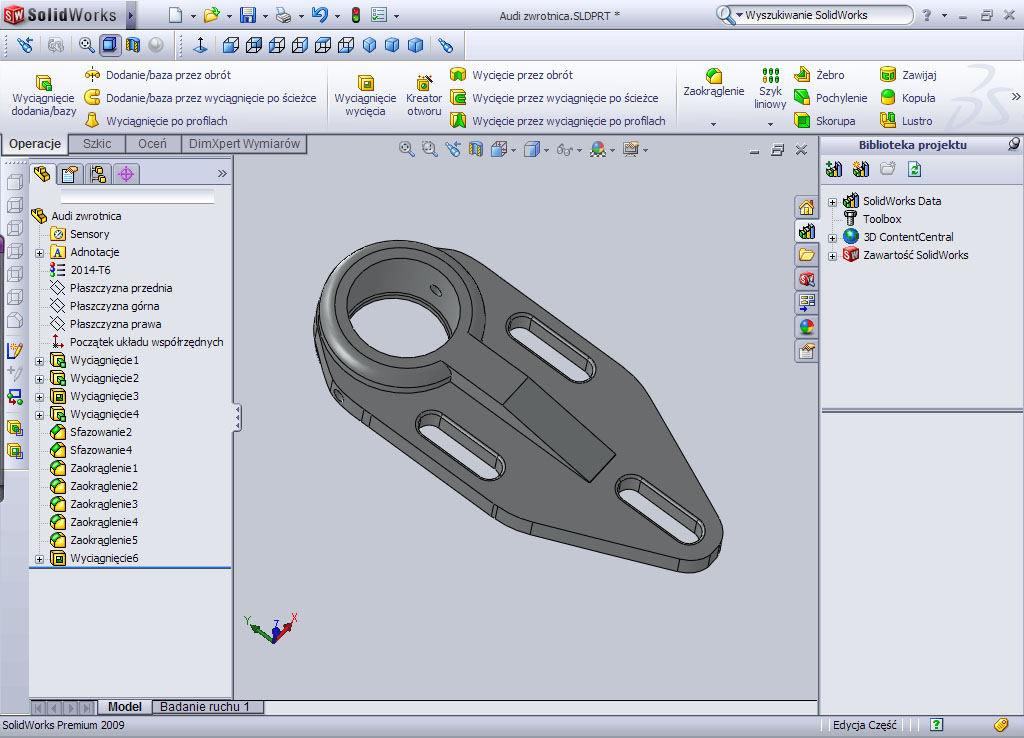Image resolution: width=1024 pixels, height=738 pixels.
Task: Switch to Badanie ruchu 1 tab
Action: click(x=207, y=707)
